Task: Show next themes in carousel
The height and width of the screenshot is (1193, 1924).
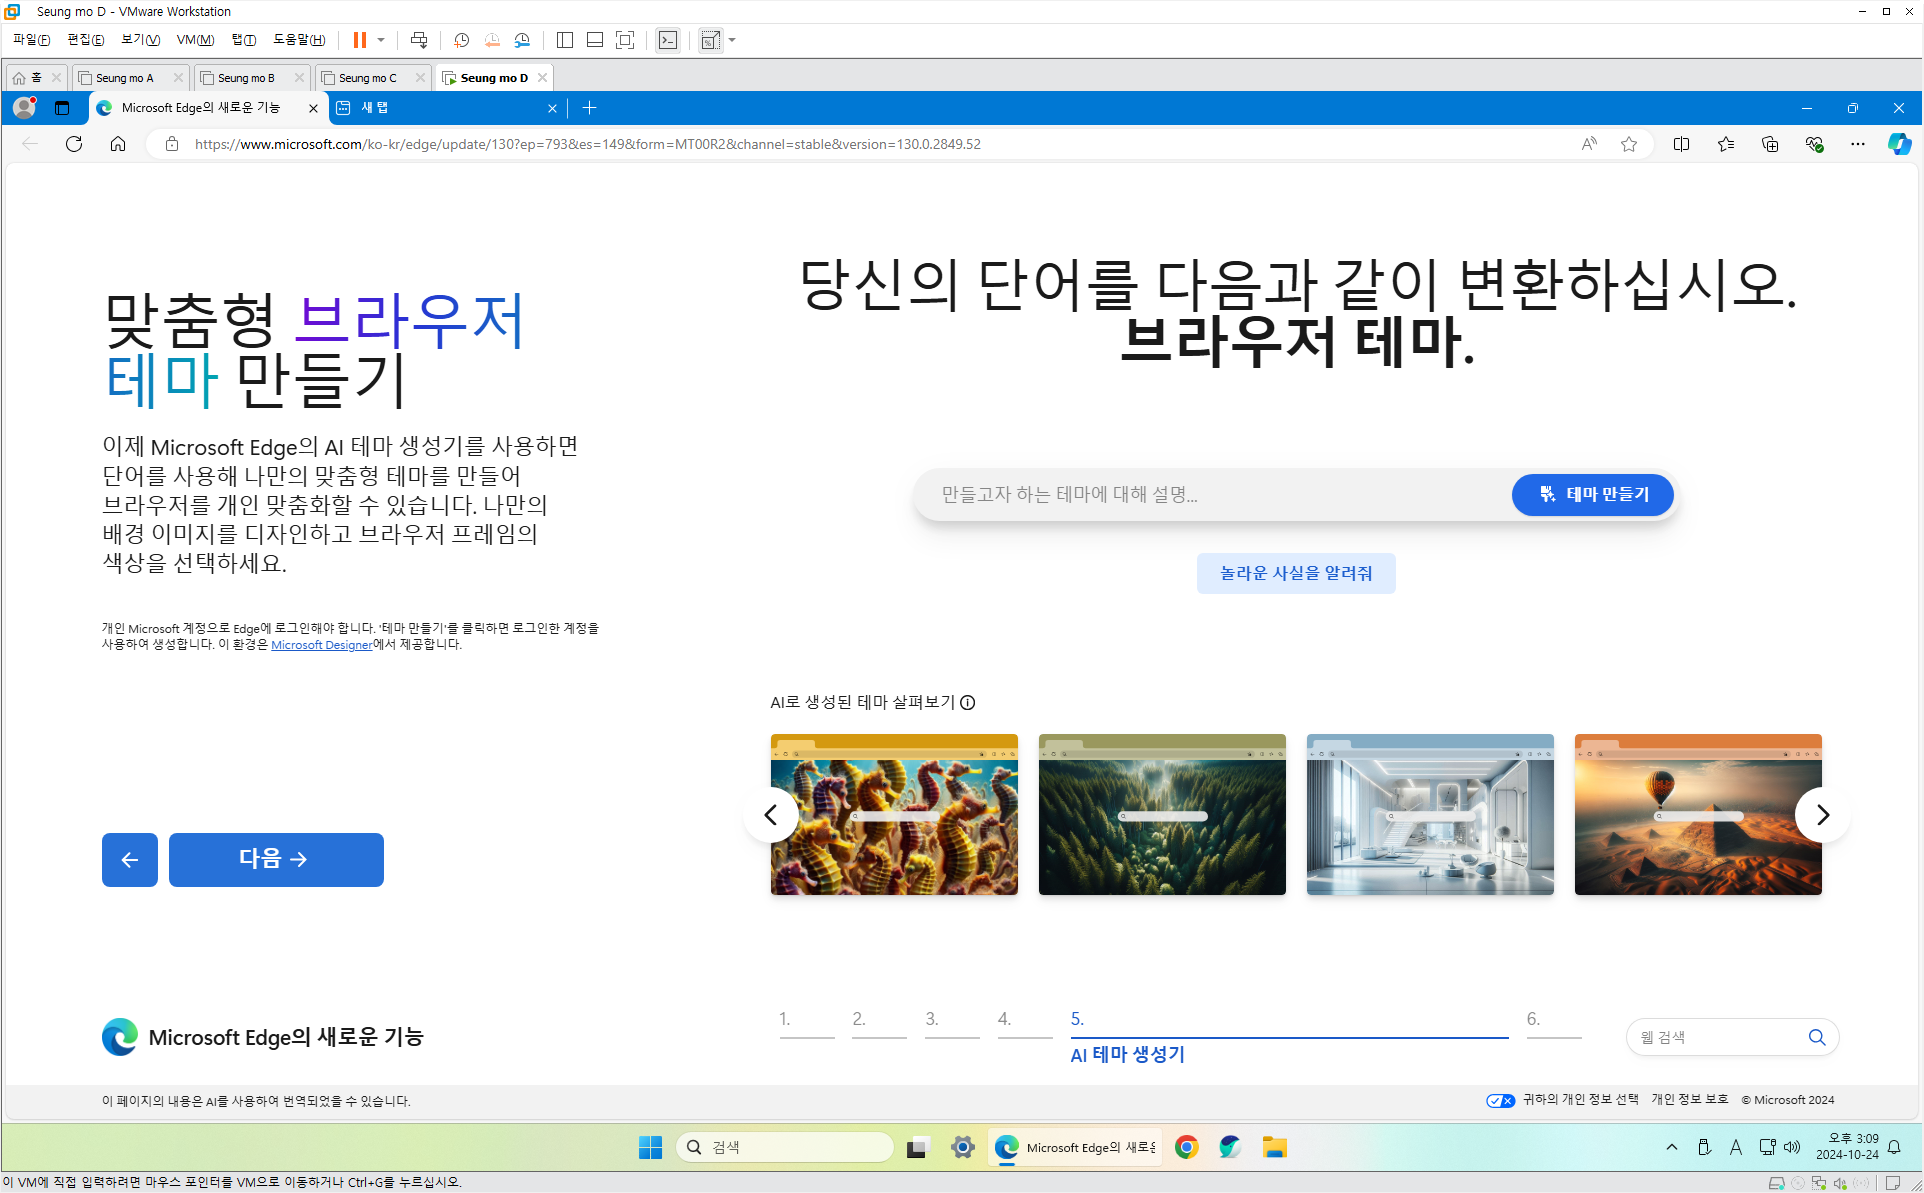Action: (1822, 815)
